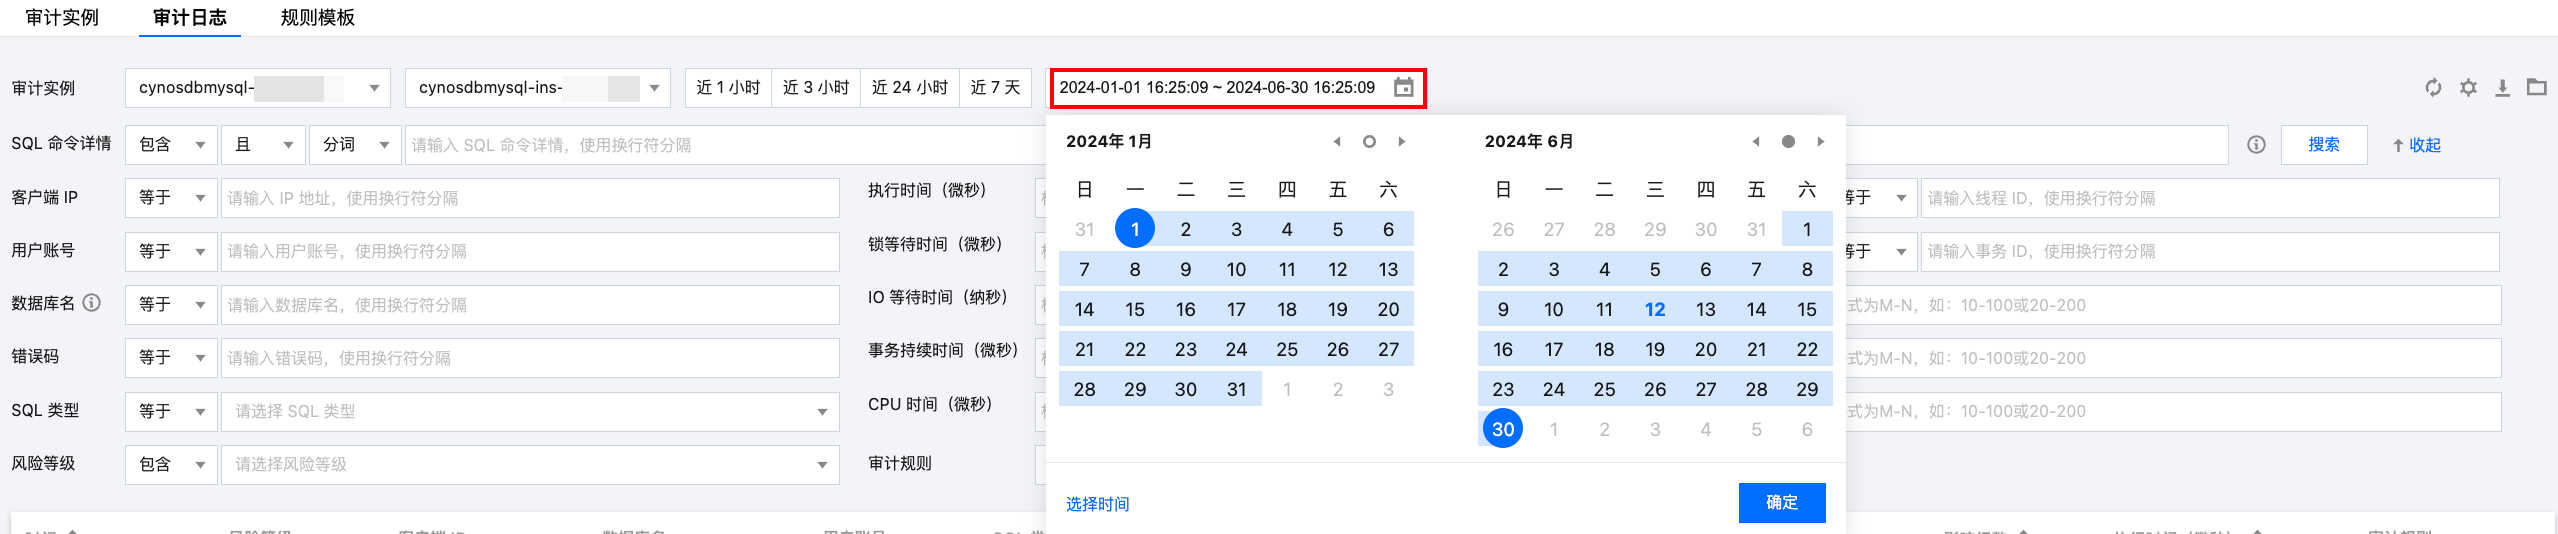
Task: Select the 近 24 小时 quick range
Action: (909, 88)
